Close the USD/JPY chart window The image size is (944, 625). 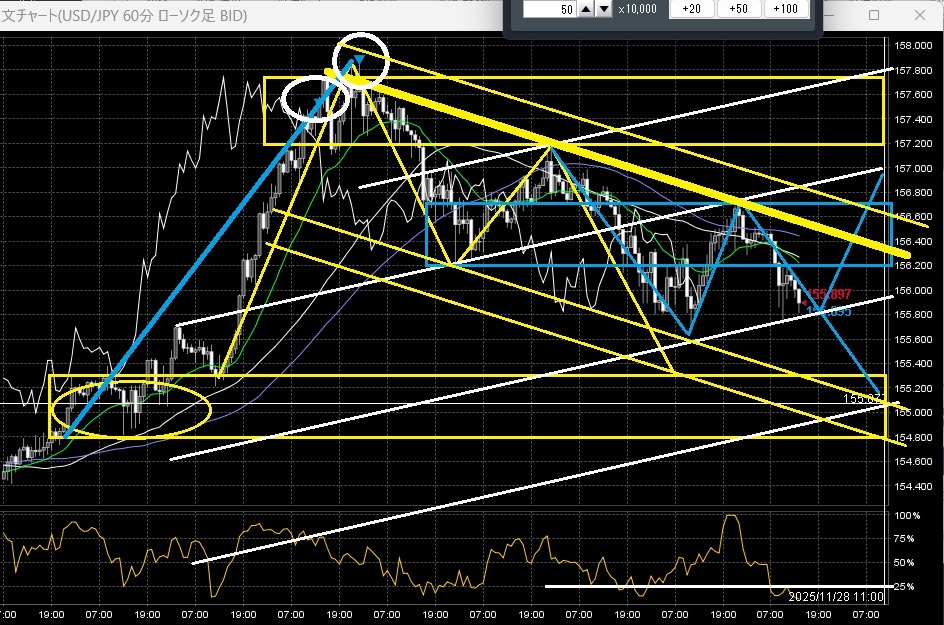coord(920,16)
